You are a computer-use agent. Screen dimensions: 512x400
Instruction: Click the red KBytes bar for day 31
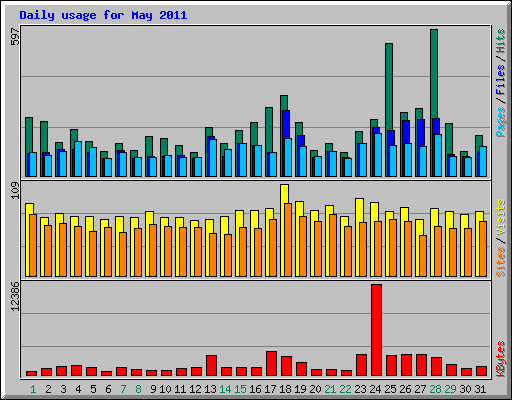(x=481, y=371)
